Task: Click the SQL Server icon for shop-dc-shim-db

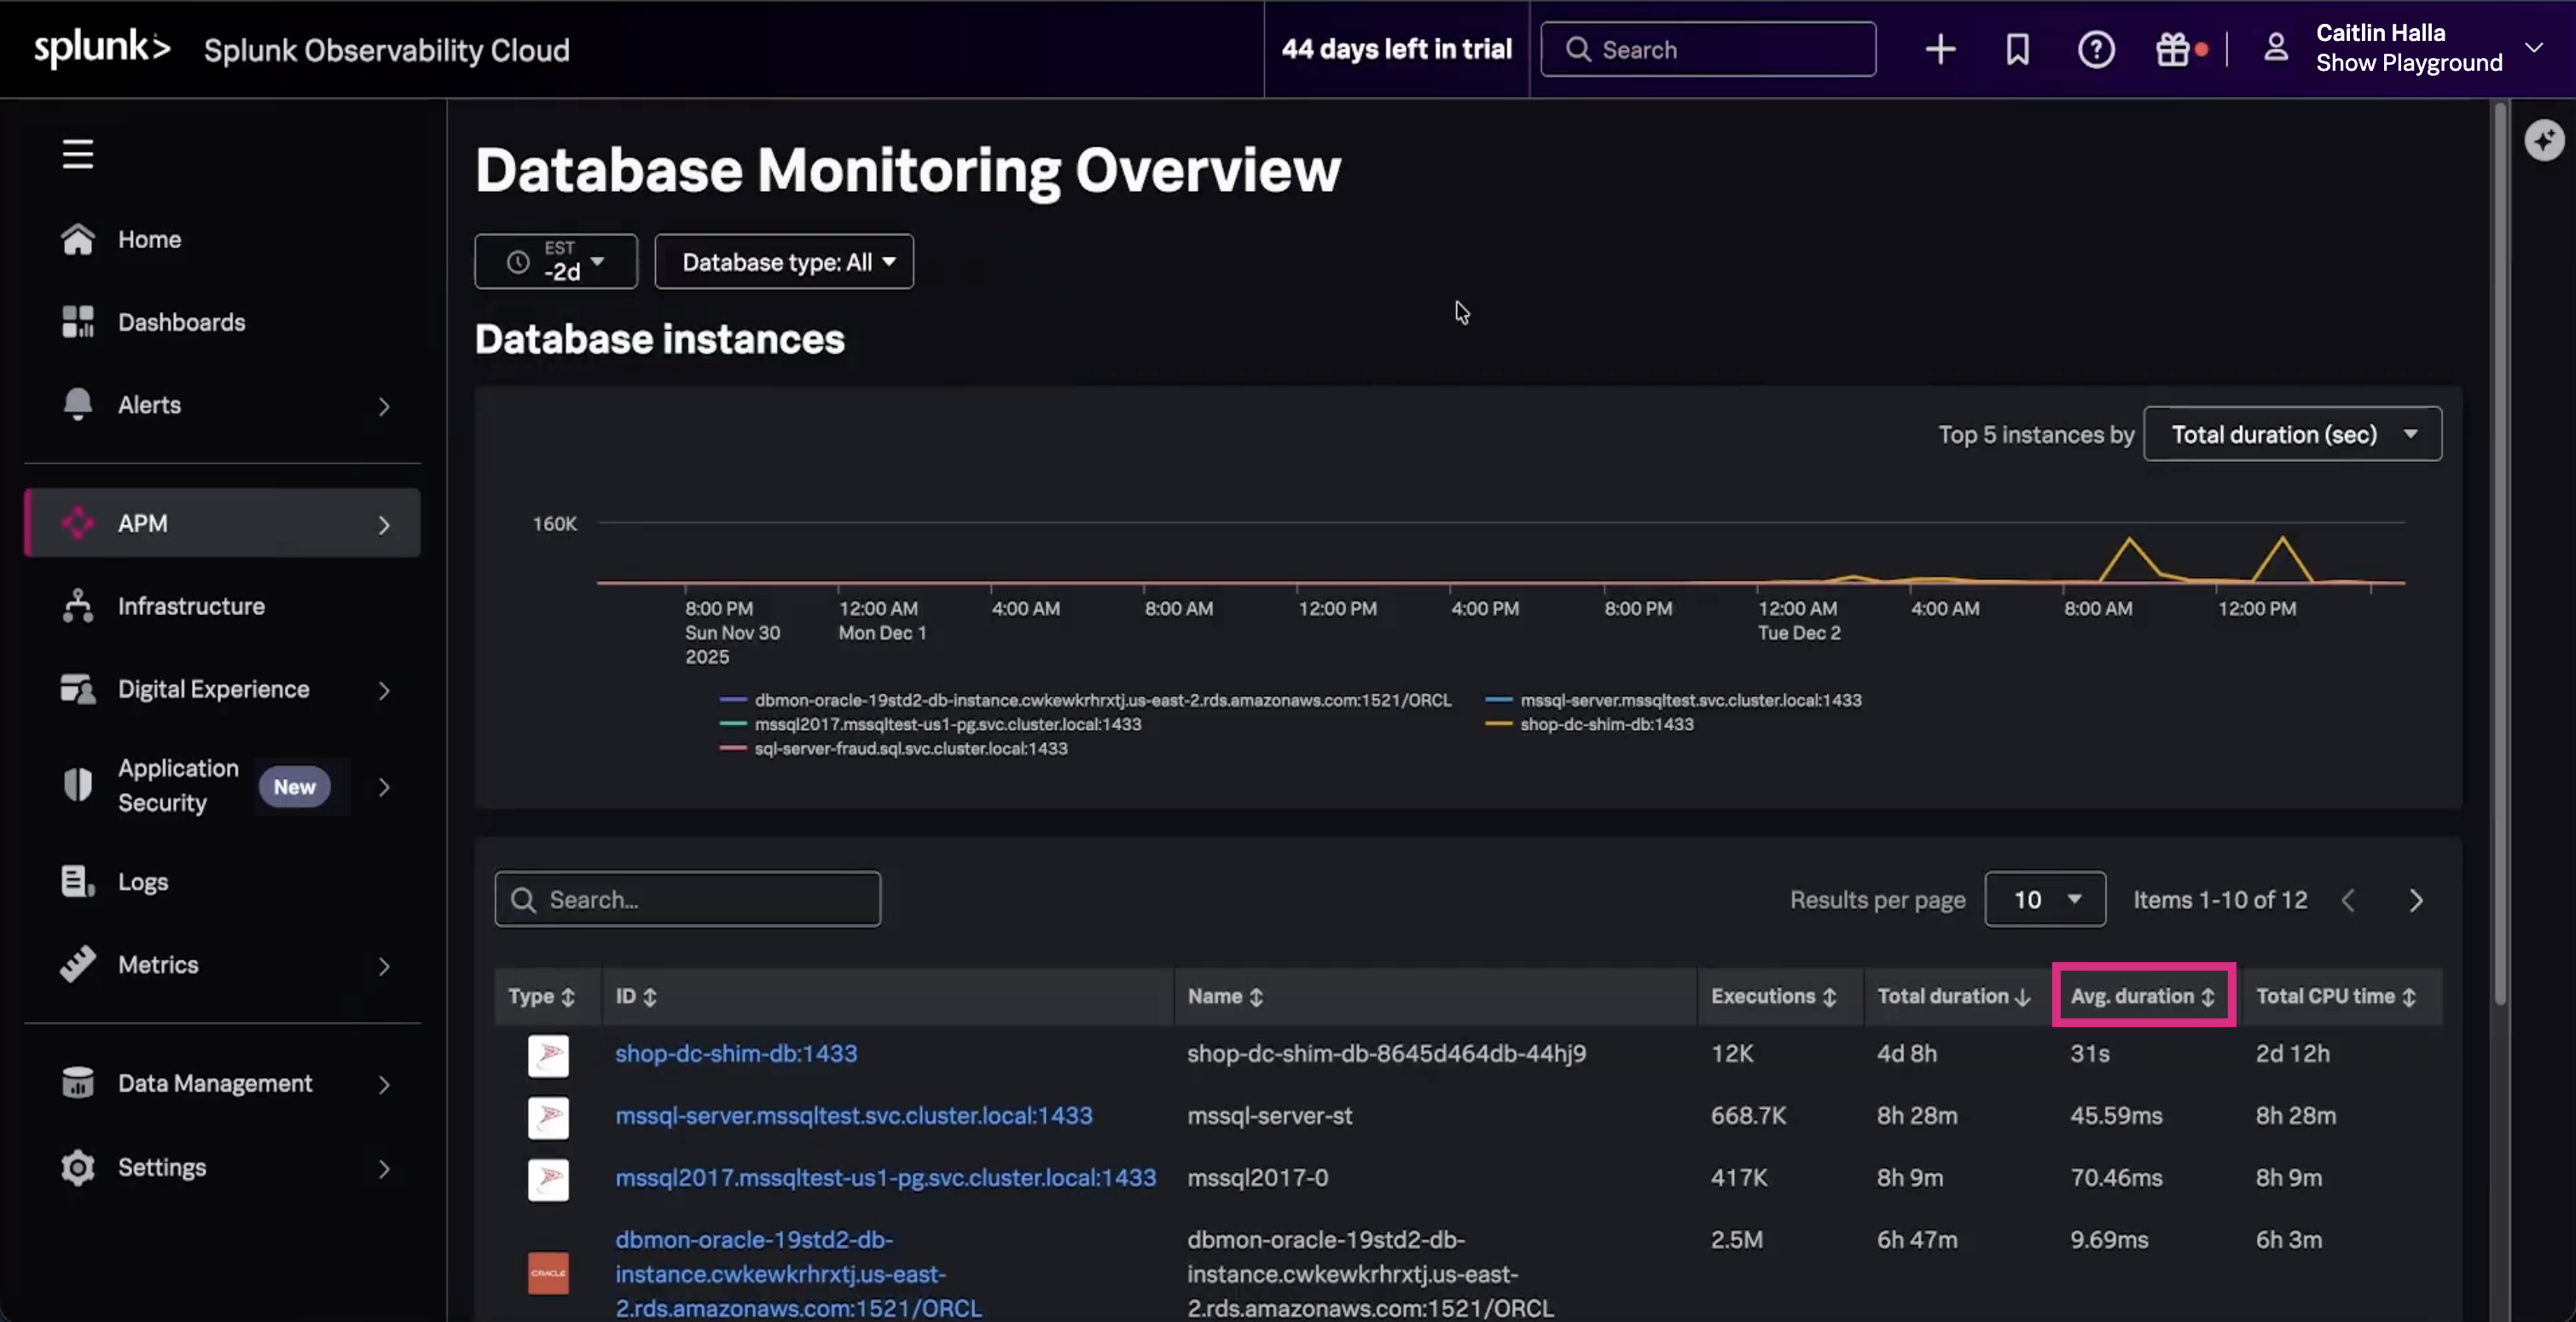Action: tap(548, 1055)
